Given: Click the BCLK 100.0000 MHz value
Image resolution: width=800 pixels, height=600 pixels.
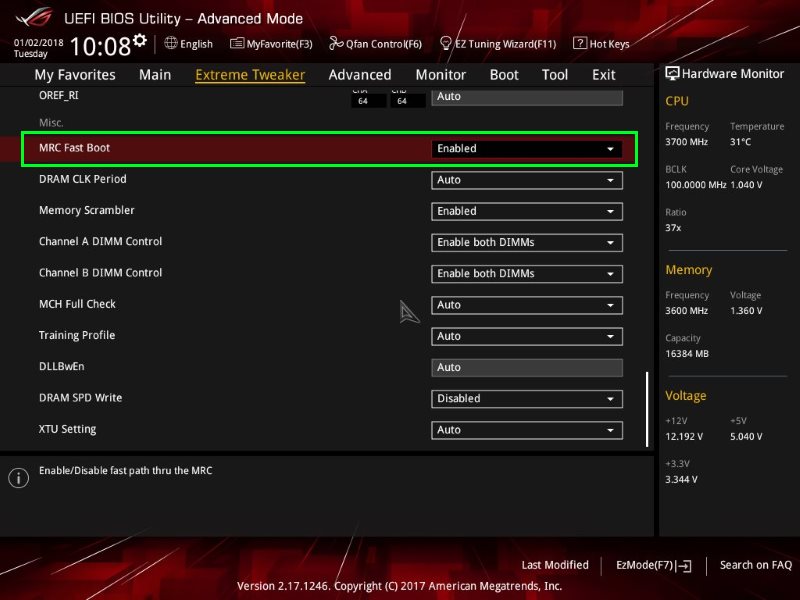Looking at the screenshot, I should click(x=695, y=185).
